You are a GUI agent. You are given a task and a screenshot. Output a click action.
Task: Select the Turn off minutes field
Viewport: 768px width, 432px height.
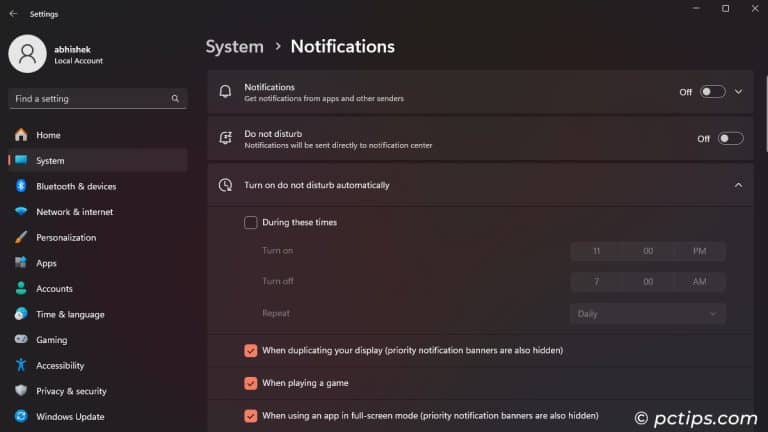[648, 282]
